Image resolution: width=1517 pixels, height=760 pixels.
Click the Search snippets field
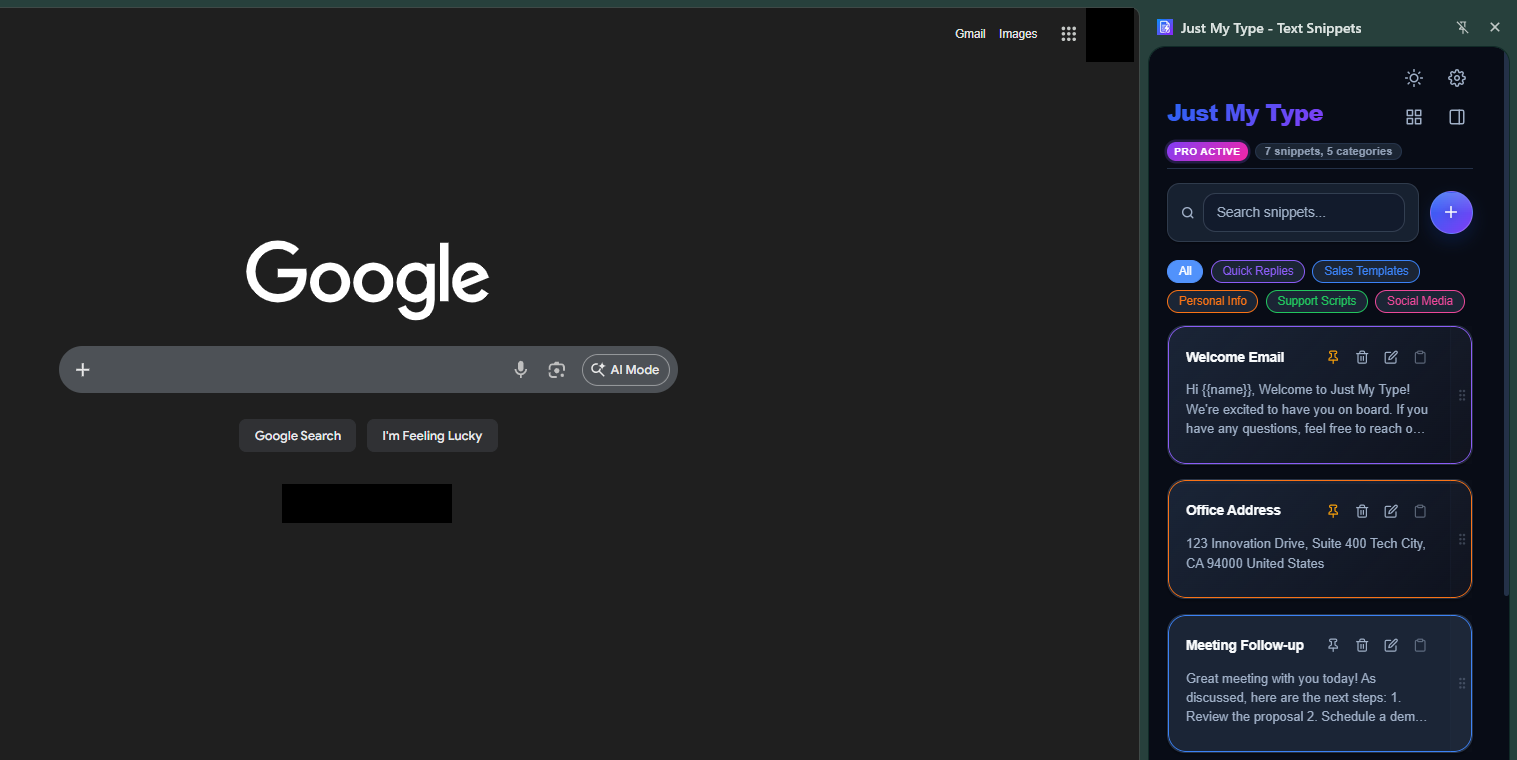coord(1303,212)
